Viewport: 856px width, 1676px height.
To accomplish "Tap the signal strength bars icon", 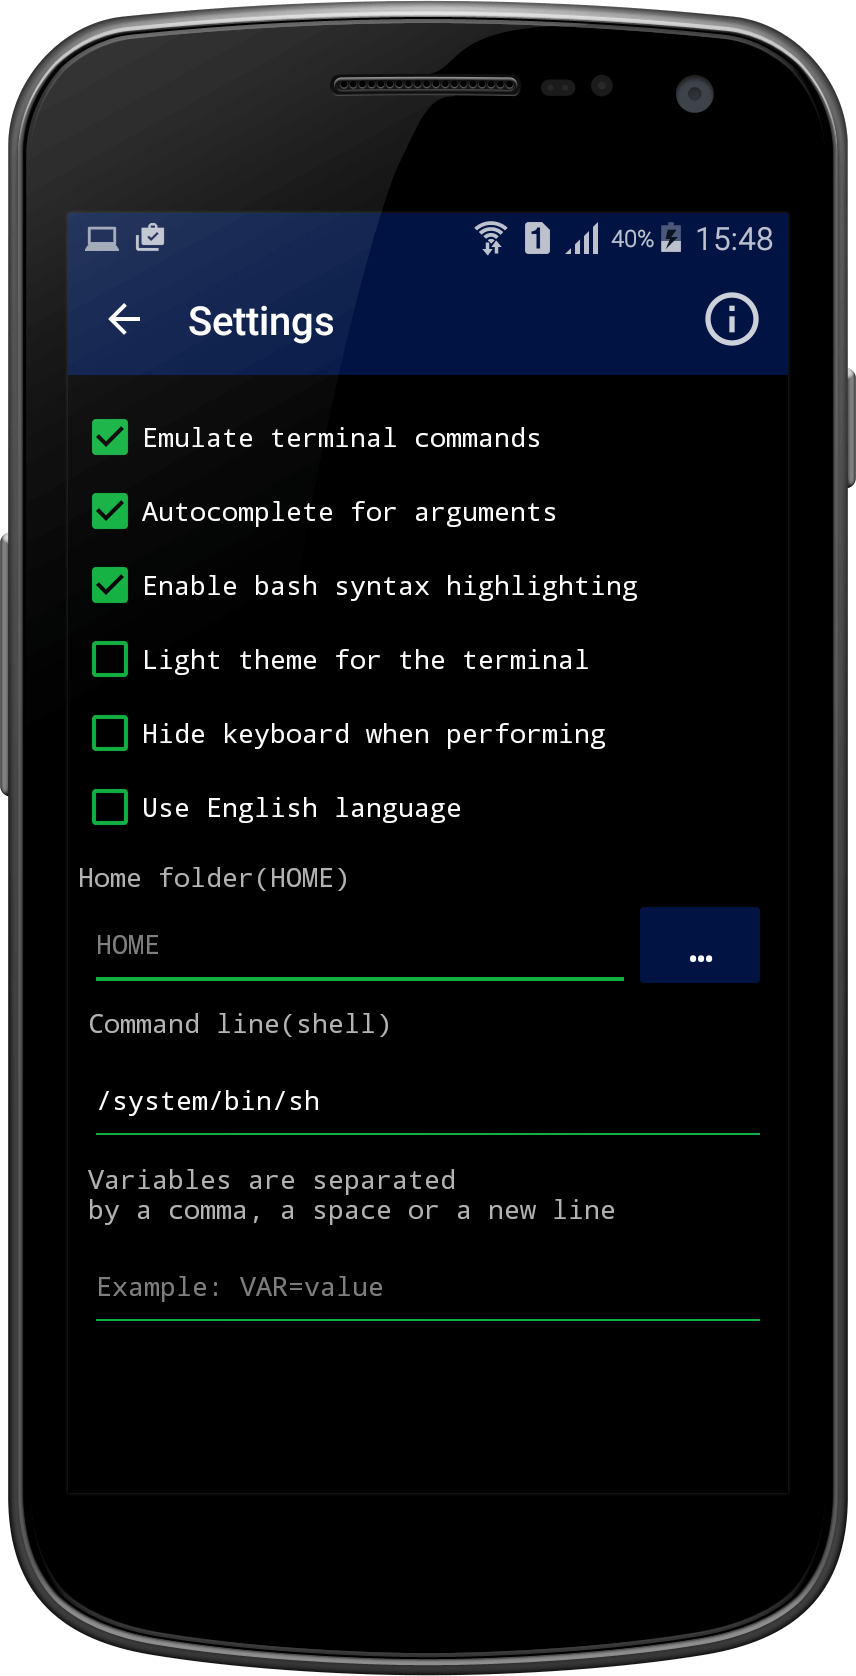I will [x=583, y=239].
